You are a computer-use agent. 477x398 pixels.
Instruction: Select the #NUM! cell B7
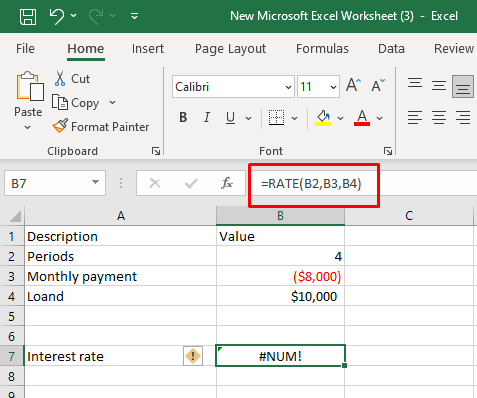click(280, 356)
